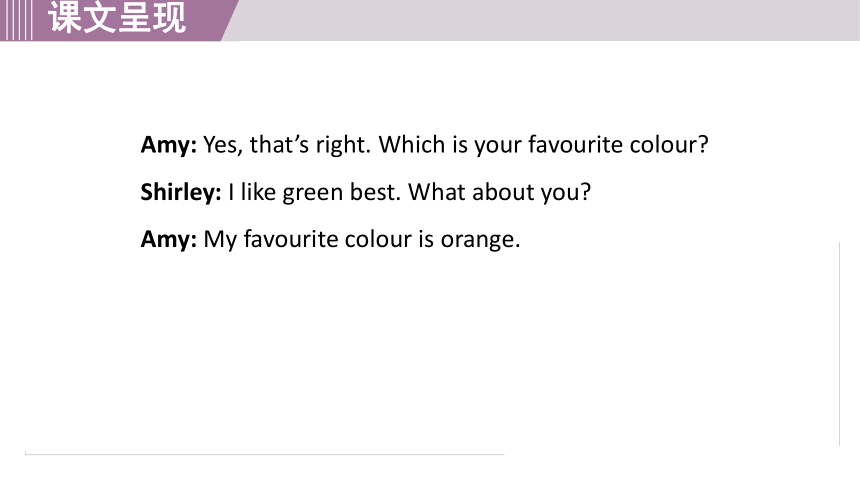Click the word 'My' in the last line
Image resolution: width=860 pixels, height=484 pixels.
coord(220,241)
